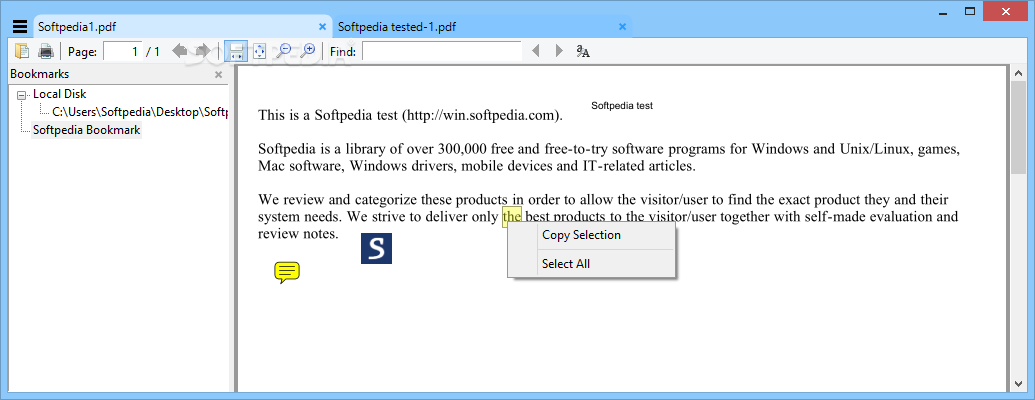This screenshot has width=1035, height=400.
Task: Maximize the PDF viewer window
Action: tap(970, 11)
